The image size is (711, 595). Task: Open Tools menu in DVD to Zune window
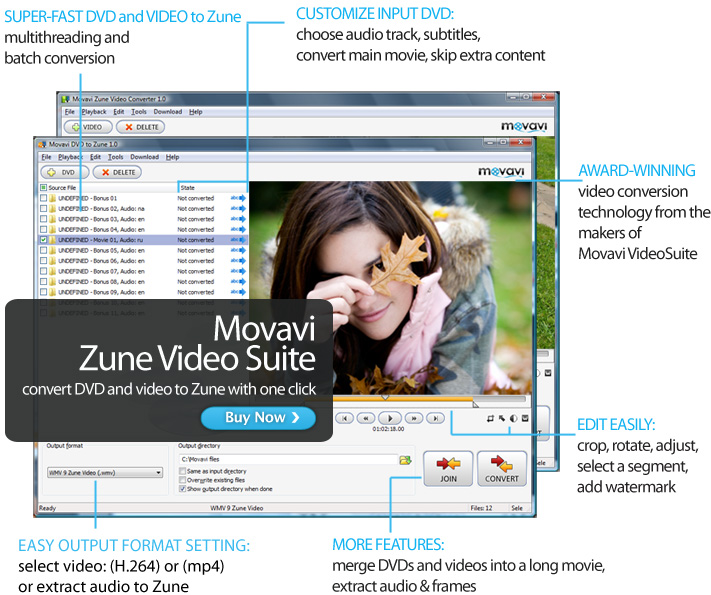[x=116, y=157]
